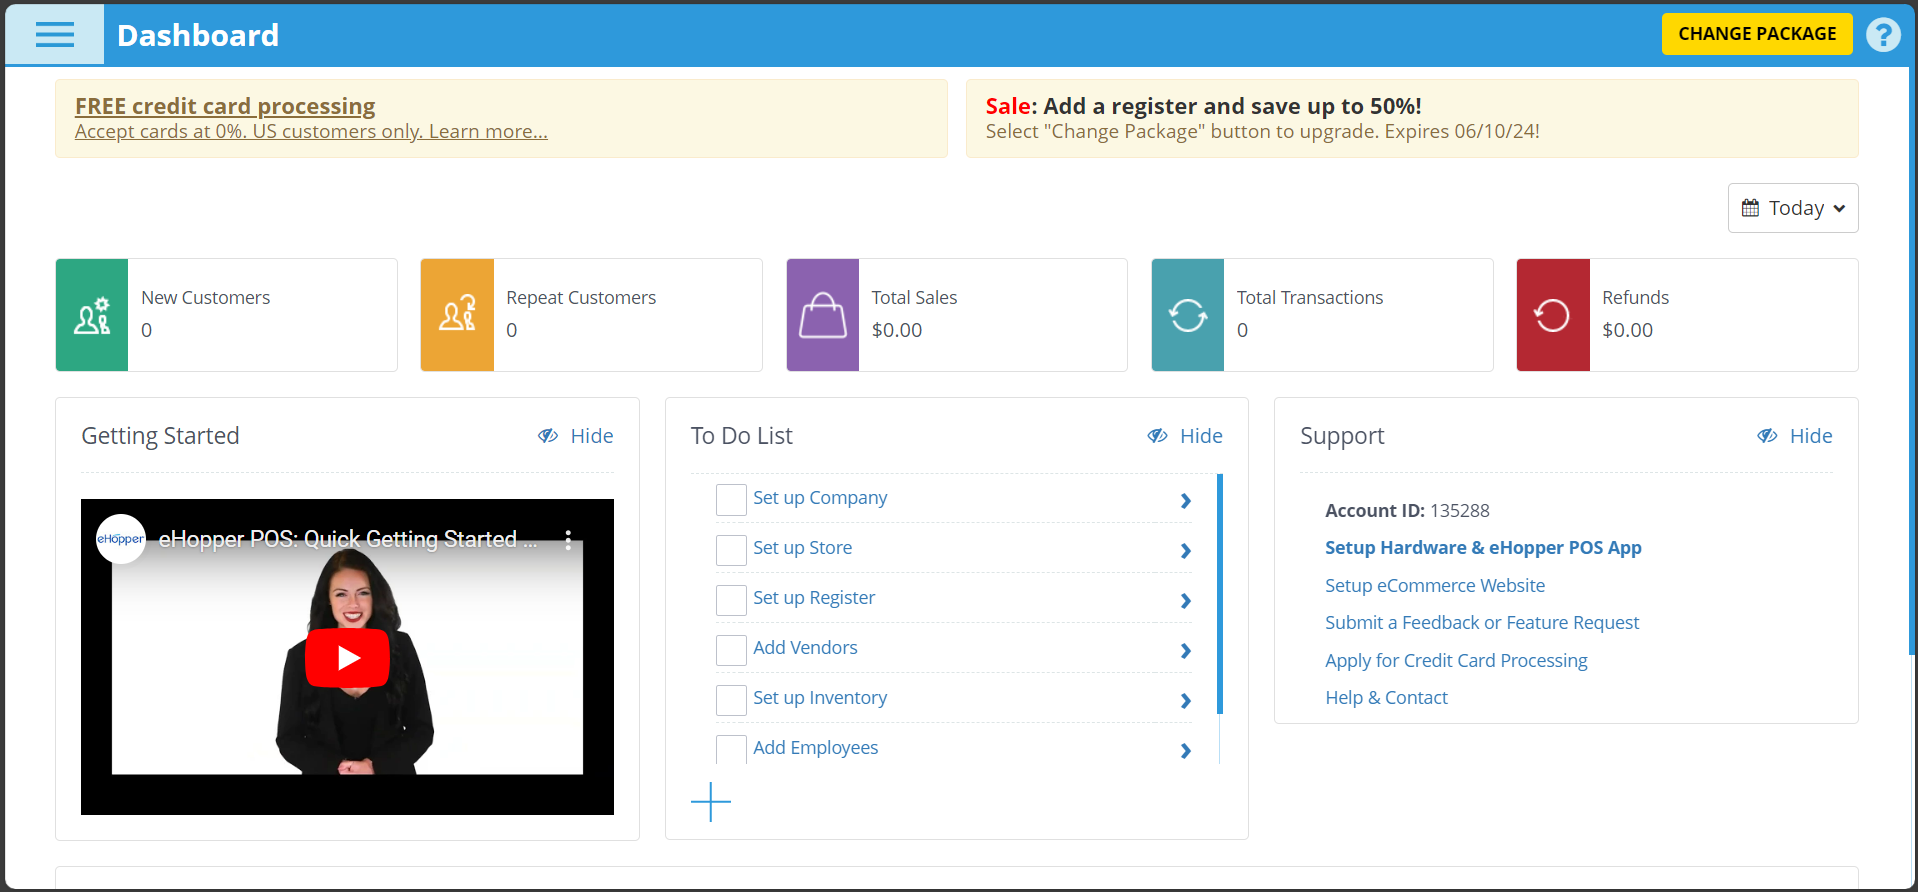Click the Set up Company task text
1918x892 pixels.
(820, 497)
